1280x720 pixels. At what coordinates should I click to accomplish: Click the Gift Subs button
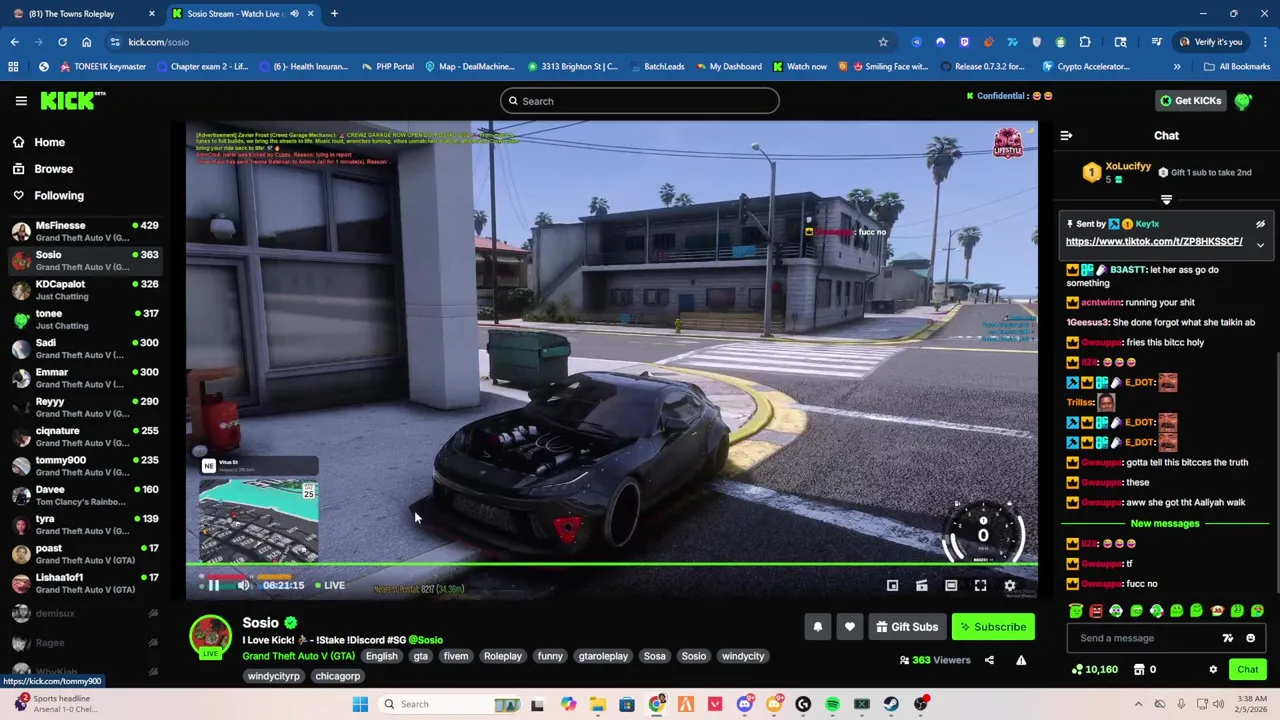907,627
